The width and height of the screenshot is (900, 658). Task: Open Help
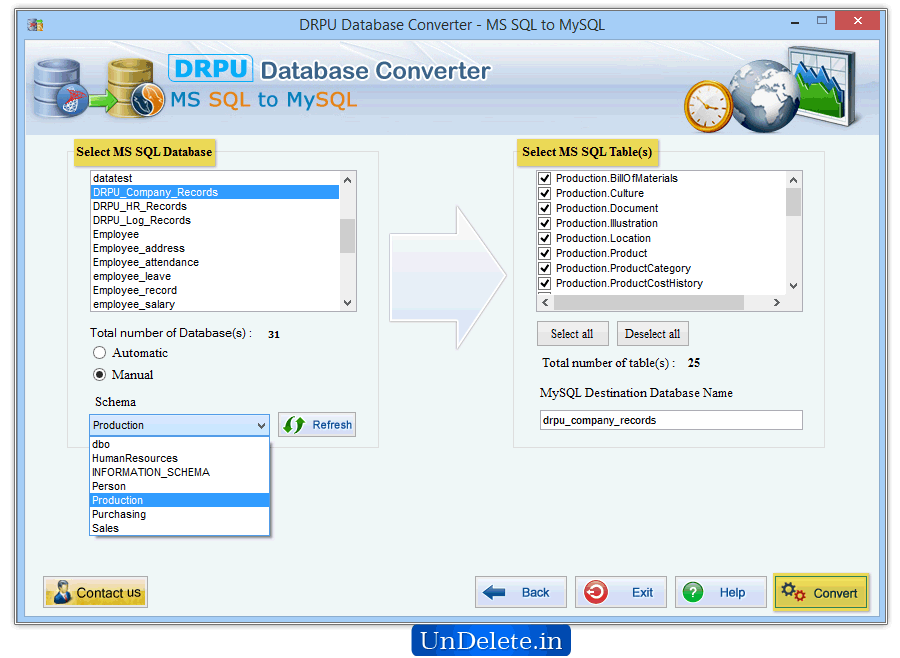pos(720,592)
